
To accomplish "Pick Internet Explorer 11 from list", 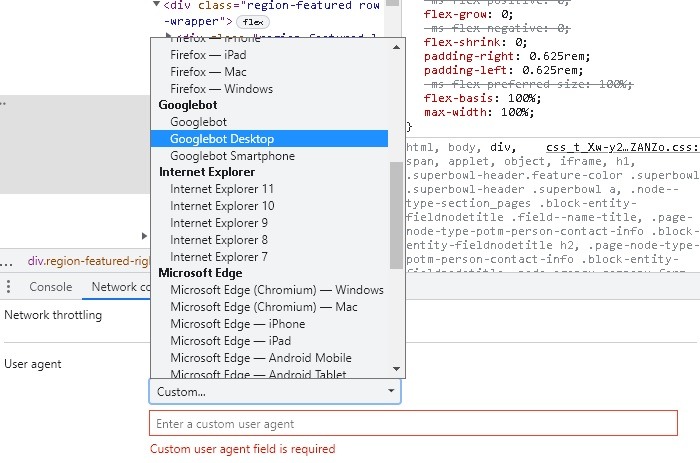I will click(222, 189).
